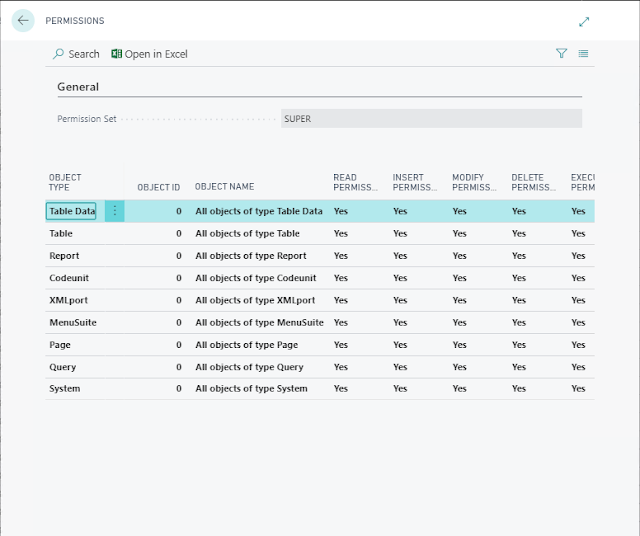Viewport: 640px width, 536px height.
Task: Click Modify Permission Yes for Page
Action: coord(460,345)
